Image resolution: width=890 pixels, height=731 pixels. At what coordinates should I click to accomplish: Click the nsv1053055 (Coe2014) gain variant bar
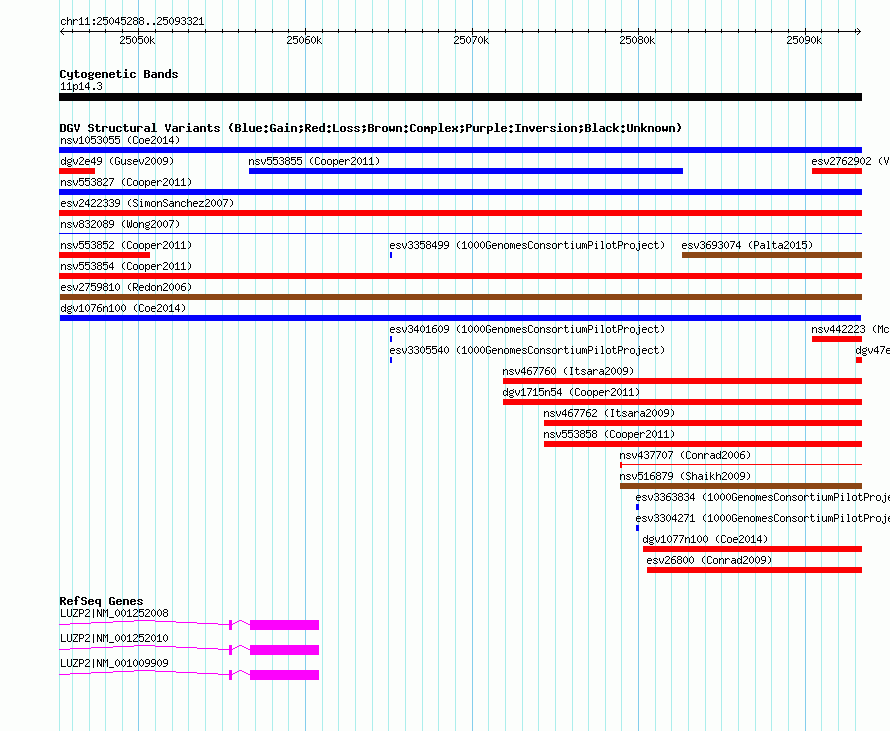[460, 150]
